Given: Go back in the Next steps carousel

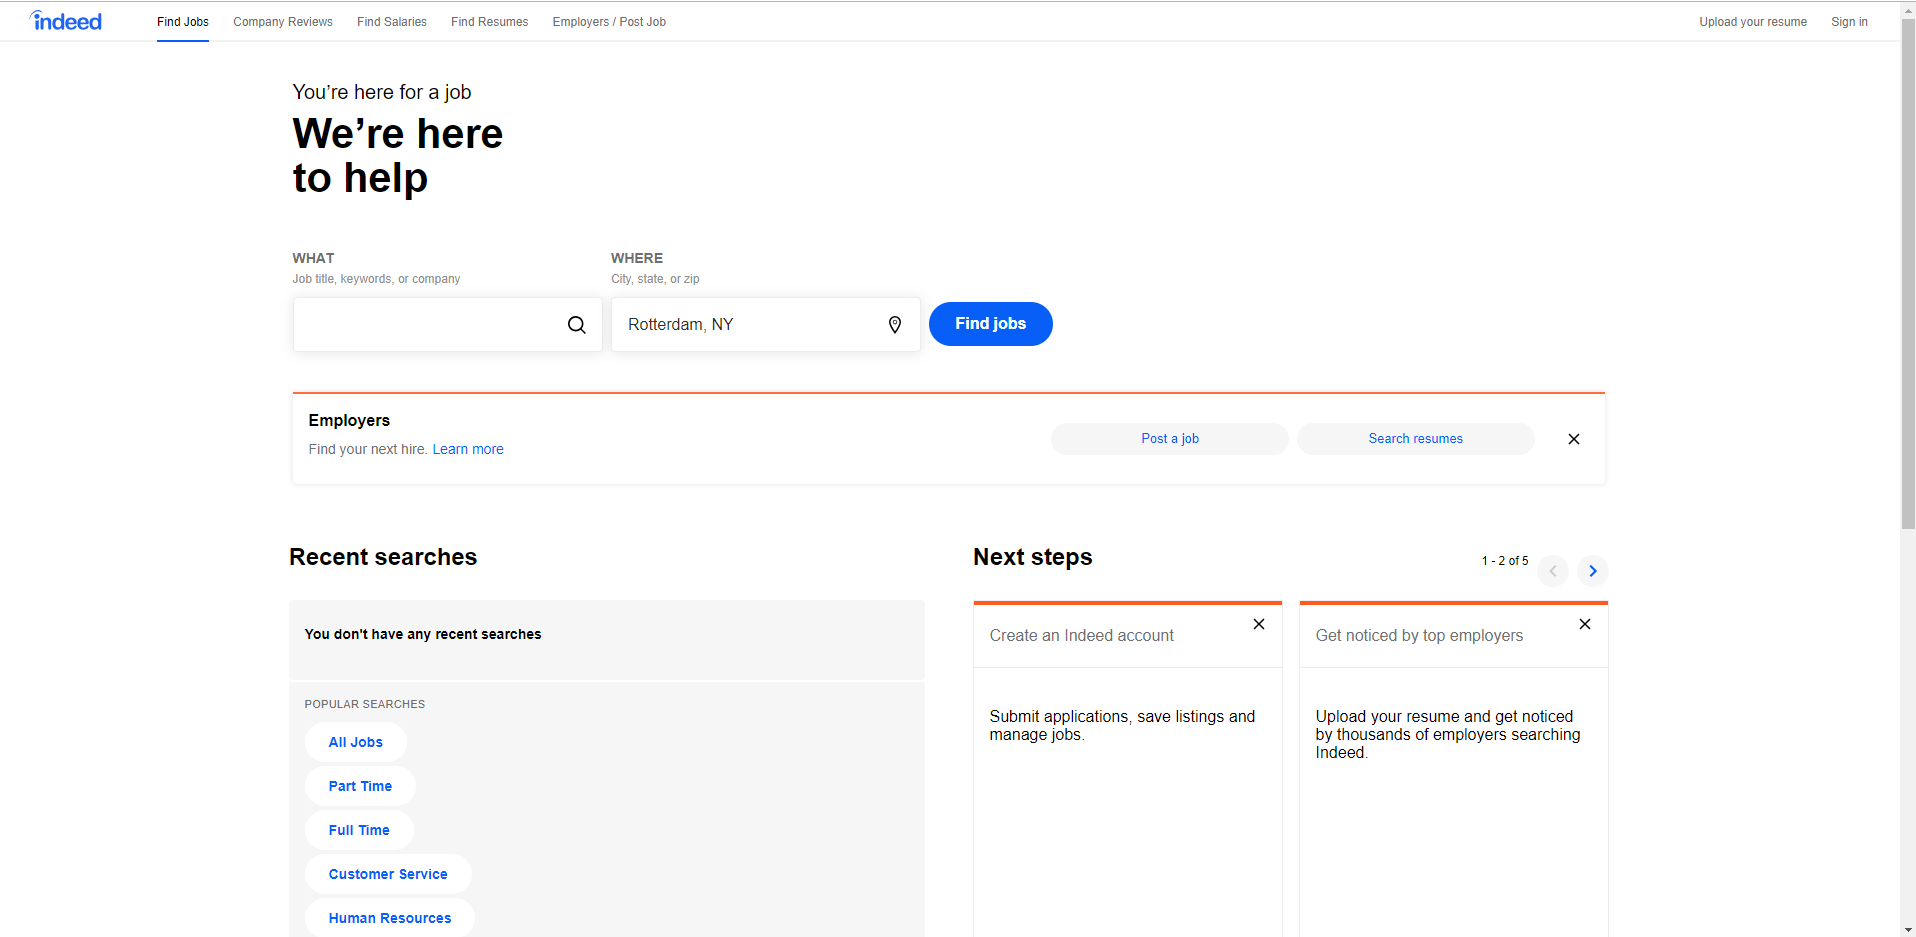Looking at the screenshot, I should coord(1552,570).
